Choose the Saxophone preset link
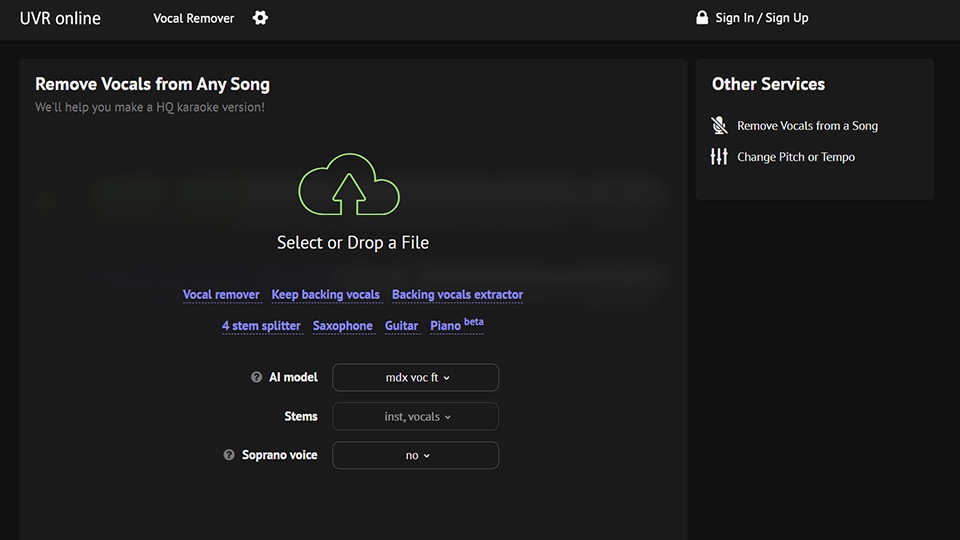The height and width of the screenshot is (540, 960). point(342,326)
